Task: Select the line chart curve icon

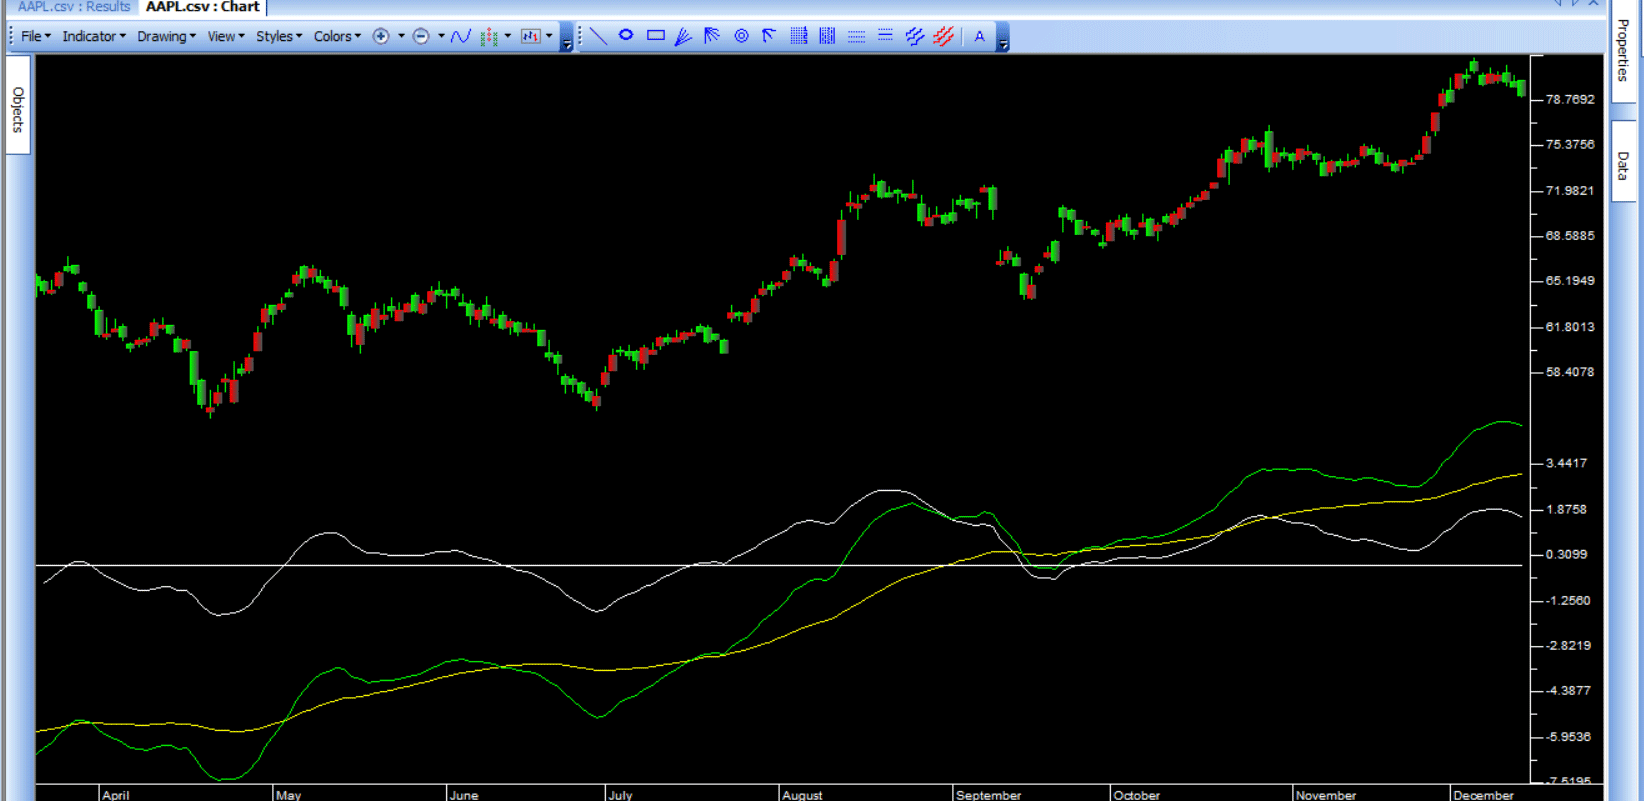Action: tap(460, 36)
